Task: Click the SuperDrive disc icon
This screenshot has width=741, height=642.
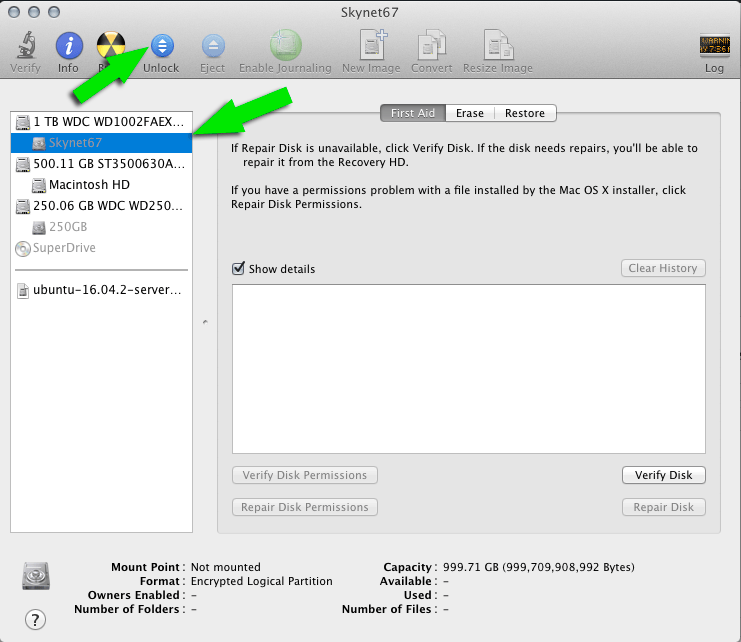Action: pos(23,248)
